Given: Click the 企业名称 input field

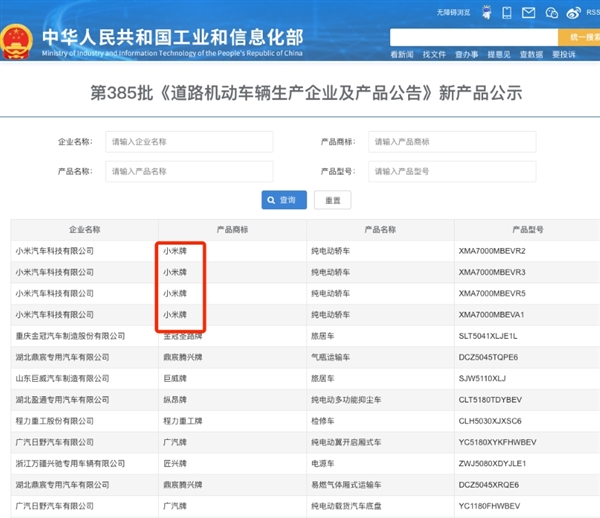Looking at the screenshot, I should tap(189, 142).
